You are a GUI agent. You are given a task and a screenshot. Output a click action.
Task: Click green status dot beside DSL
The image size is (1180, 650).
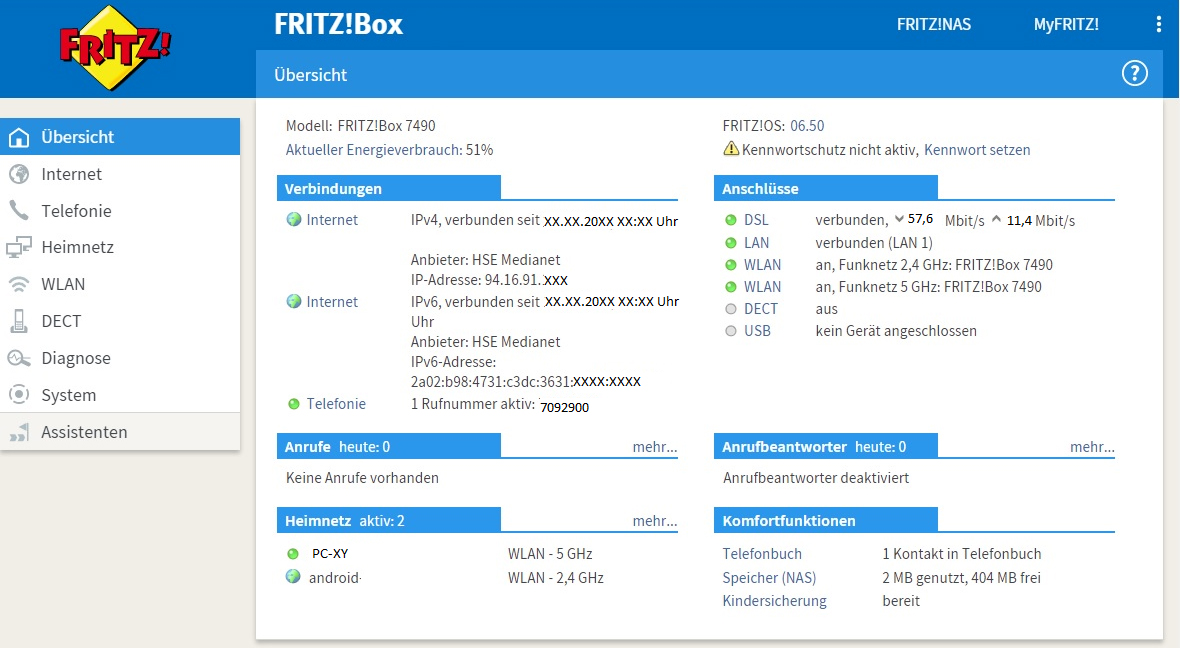point(731,220)
